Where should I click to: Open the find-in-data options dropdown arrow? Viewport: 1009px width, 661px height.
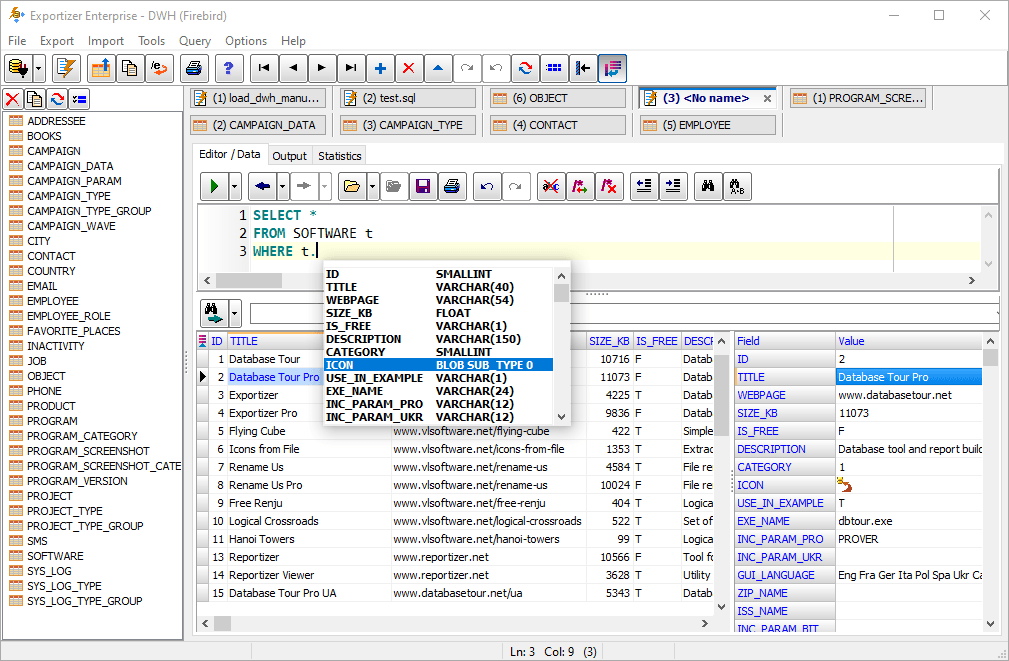click(x=235, y=313)
